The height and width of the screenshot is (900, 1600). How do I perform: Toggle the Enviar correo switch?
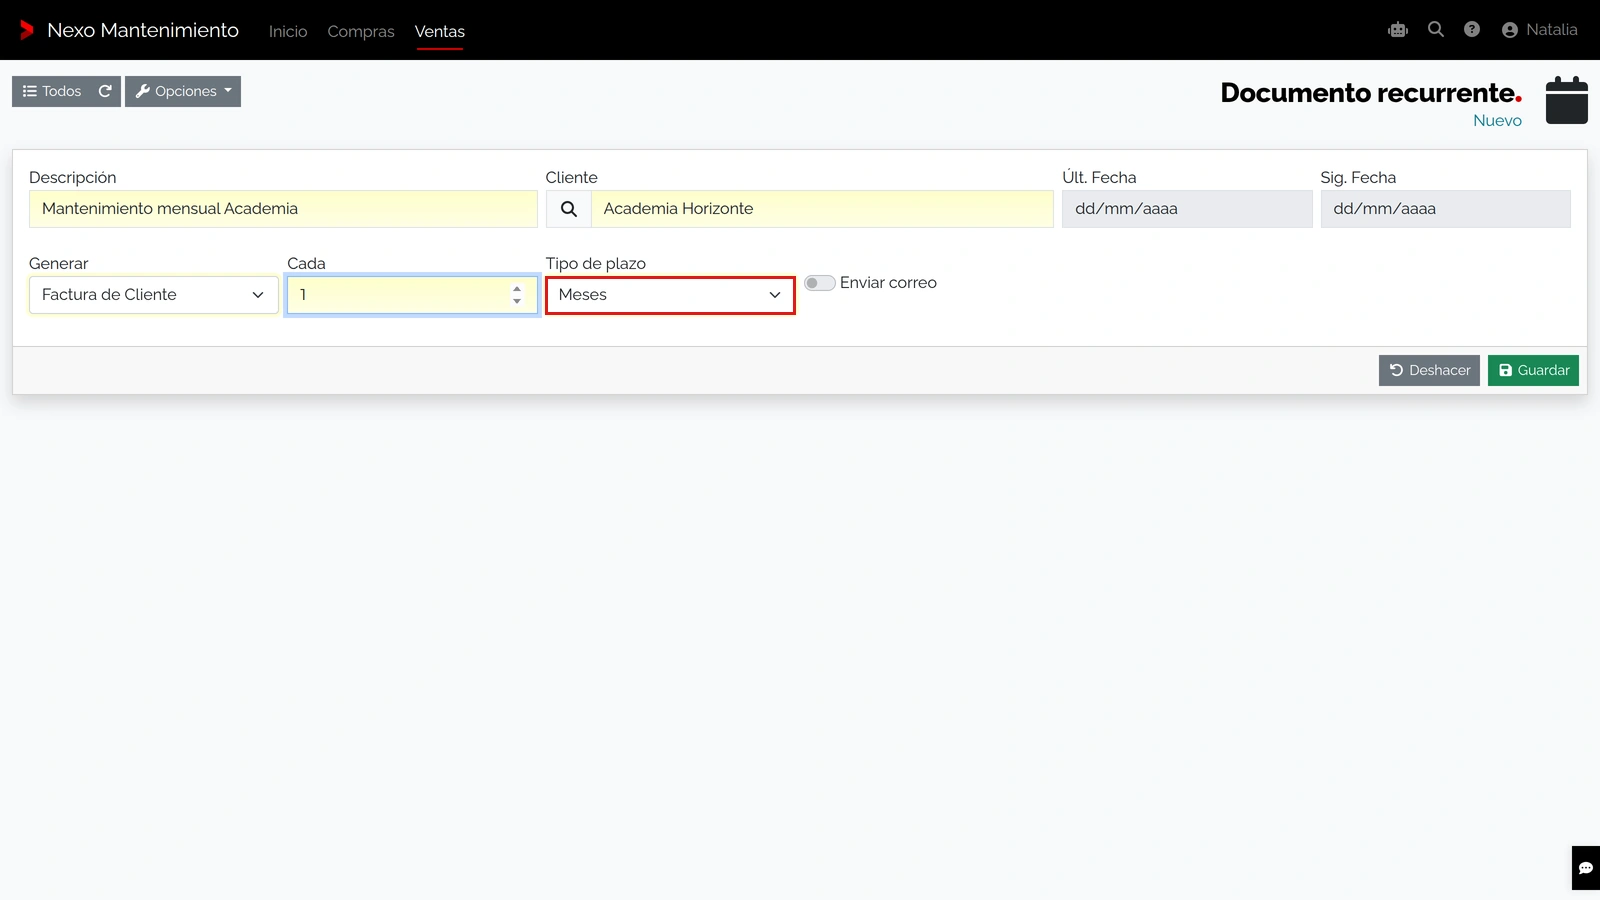point(820,283)
